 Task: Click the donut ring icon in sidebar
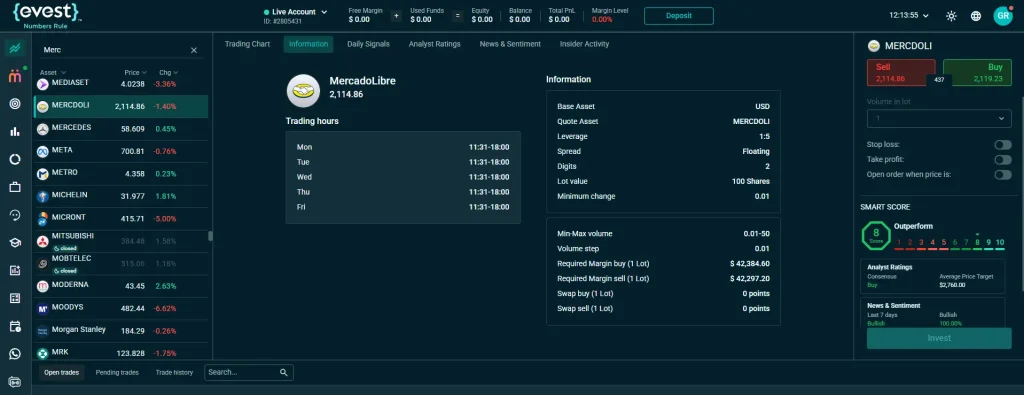click(x=15, y=159)
